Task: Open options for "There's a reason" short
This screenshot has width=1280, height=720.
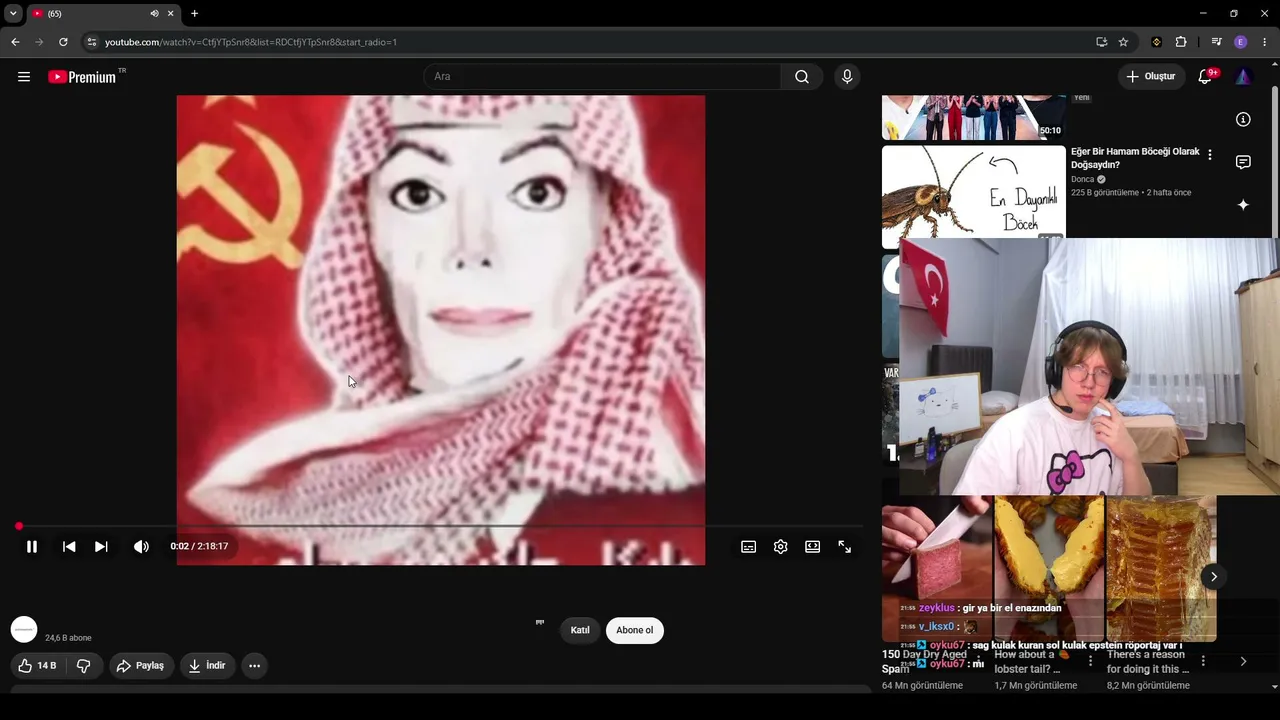Action: tap(1203, 661)
